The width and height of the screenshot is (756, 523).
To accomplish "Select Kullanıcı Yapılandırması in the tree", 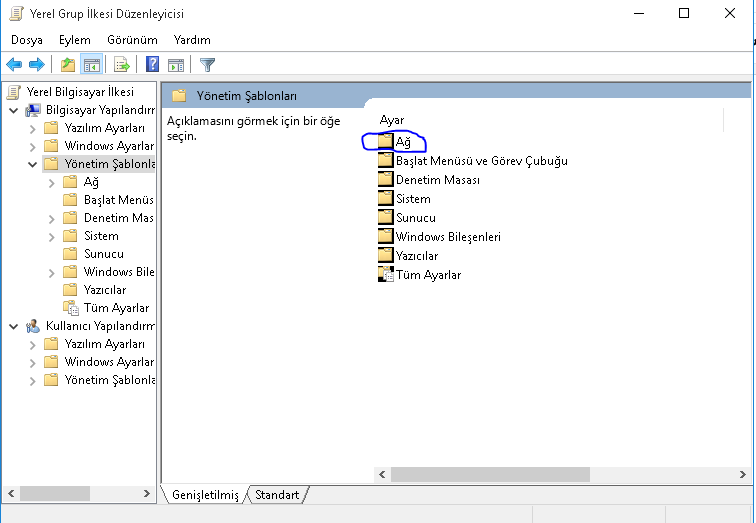I will [100, 326].
